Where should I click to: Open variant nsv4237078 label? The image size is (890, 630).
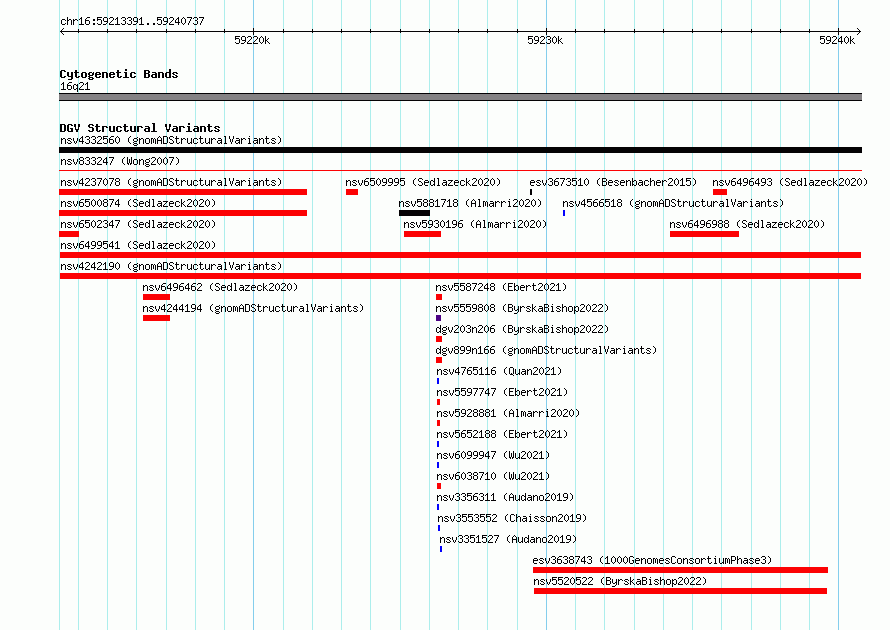[x=171, y=182]
